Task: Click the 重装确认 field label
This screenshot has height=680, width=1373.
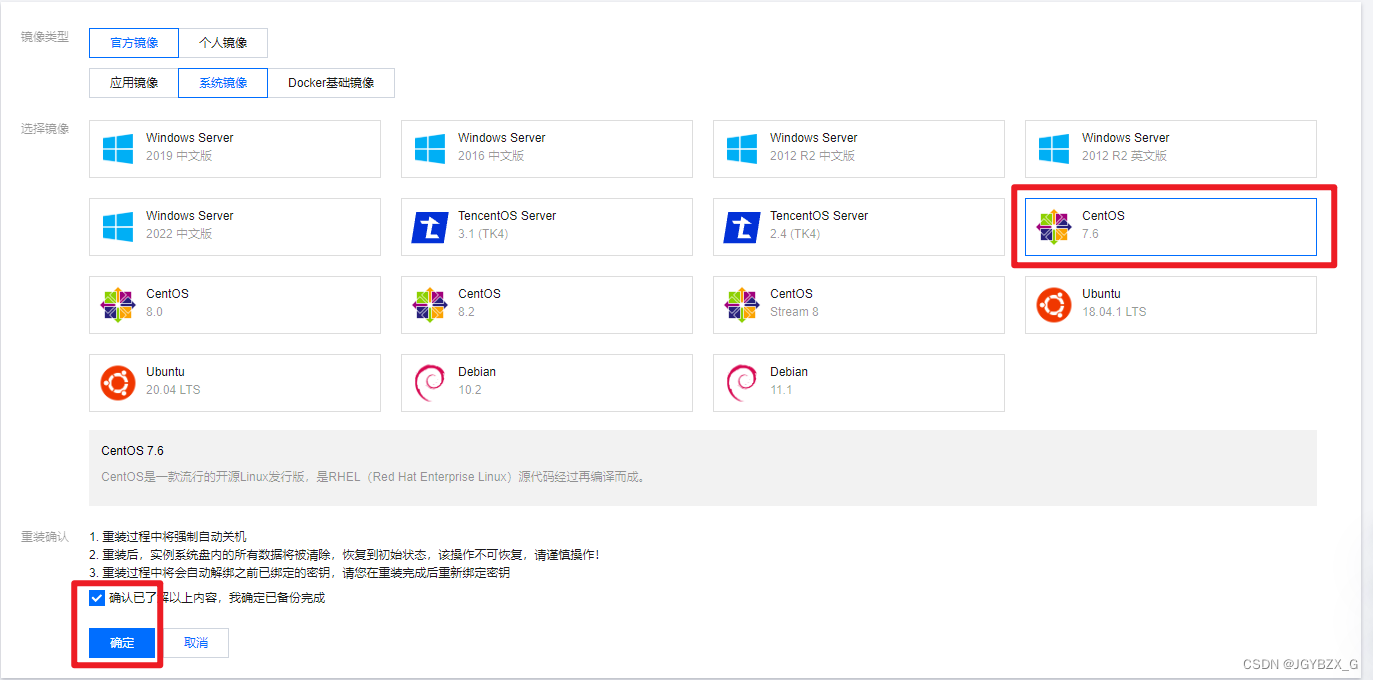Action: [x=45, y=537]
